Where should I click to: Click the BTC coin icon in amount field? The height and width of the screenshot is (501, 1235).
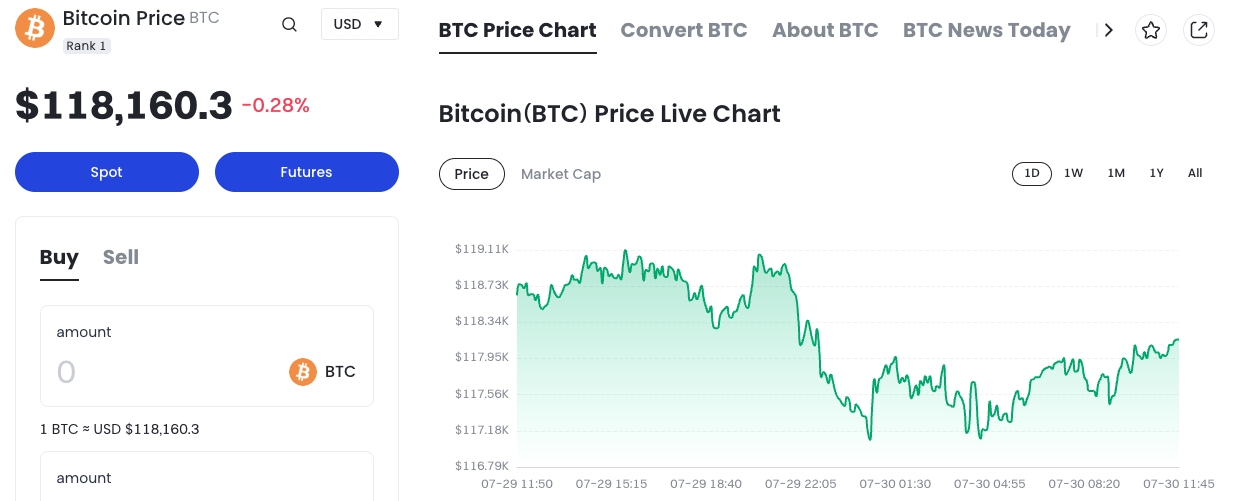pos(303,372)
